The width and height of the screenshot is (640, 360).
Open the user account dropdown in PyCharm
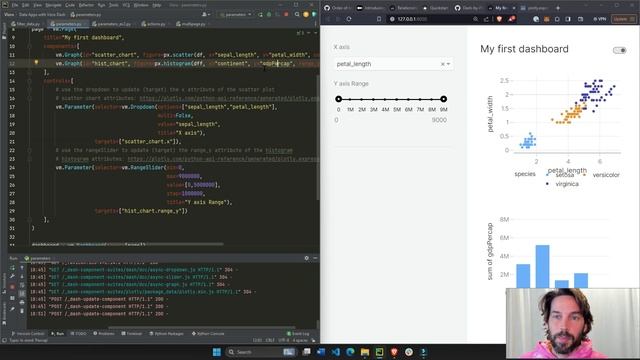tap(205, 15)
